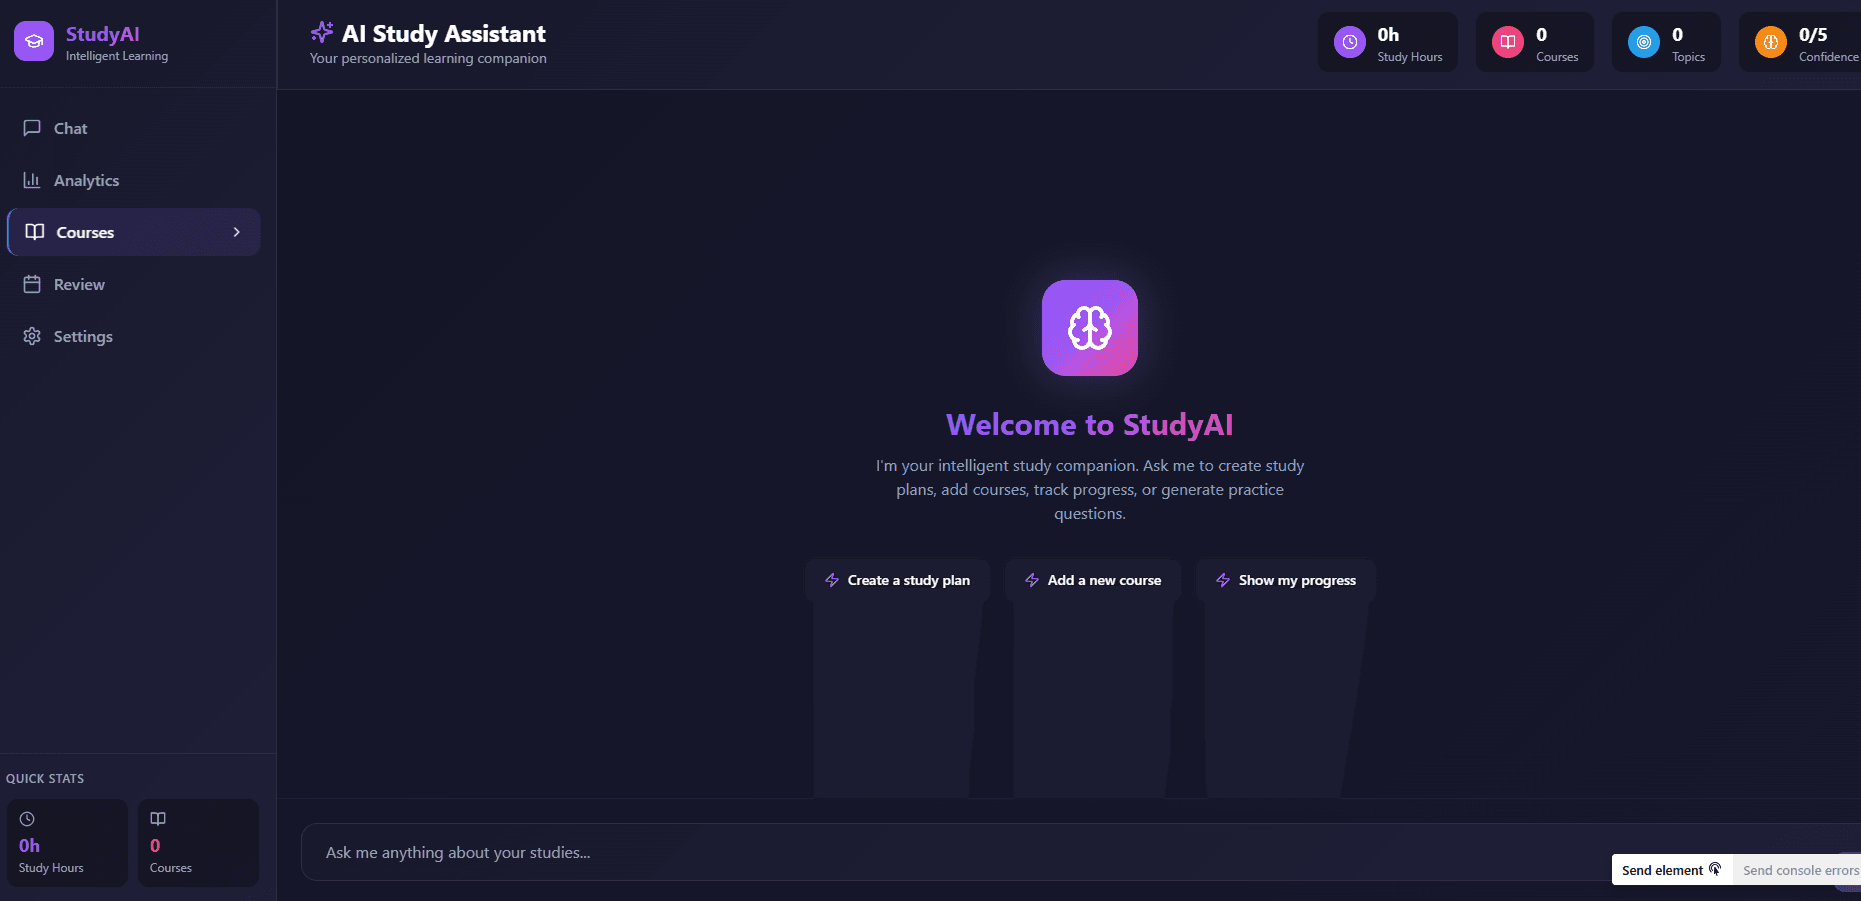Click the large brain icon above welcome text
Viewport: 1861px width, 901px height.
click(1089, 328)
